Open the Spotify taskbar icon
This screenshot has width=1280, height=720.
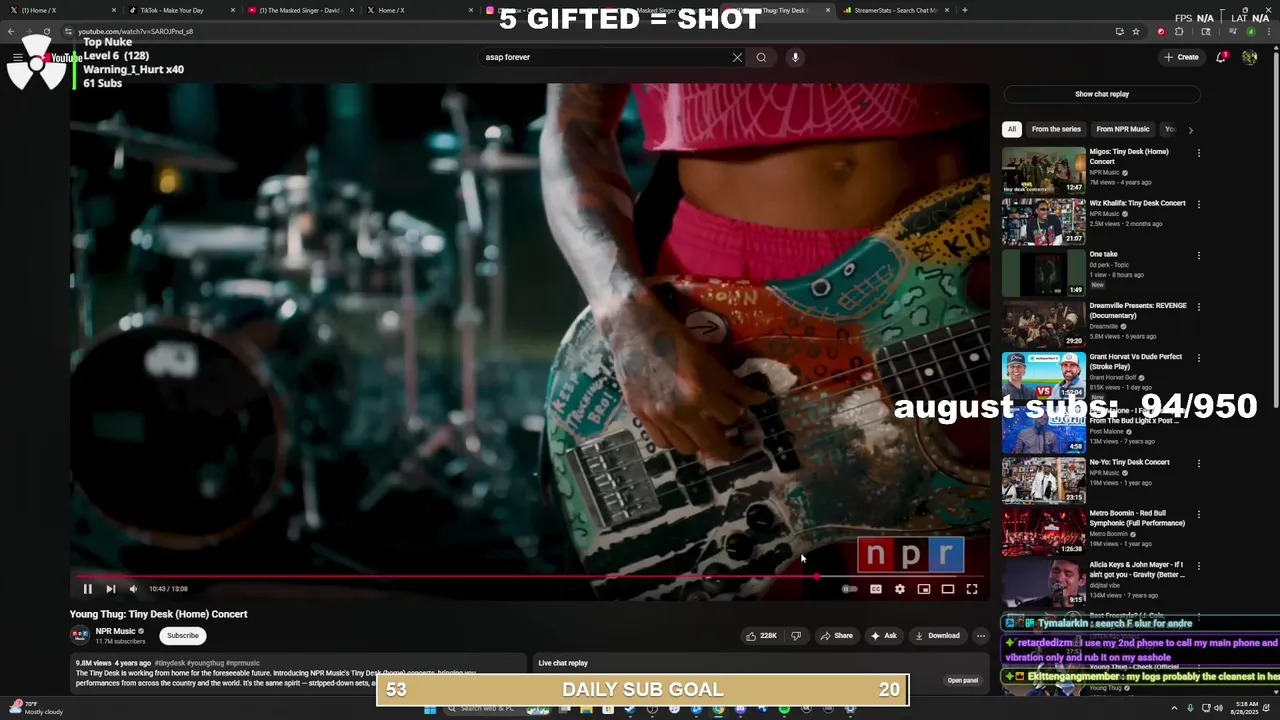784,709
